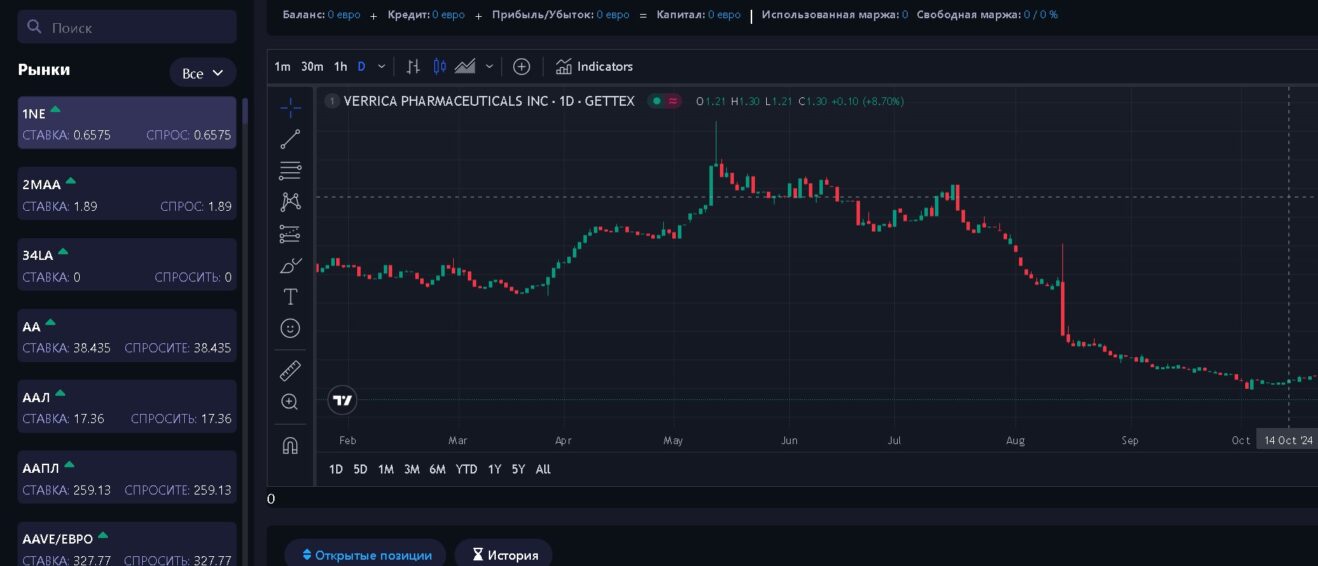1318x566 pixels.
Task: Open the emoji icons tool
Action: click(x=290, y=328)
